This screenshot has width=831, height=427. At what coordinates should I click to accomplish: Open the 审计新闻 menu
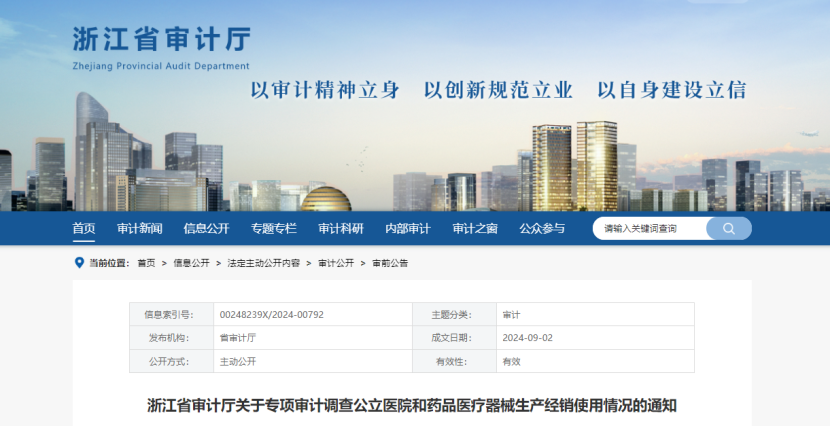pyautogui.click(x=139, y=229)
